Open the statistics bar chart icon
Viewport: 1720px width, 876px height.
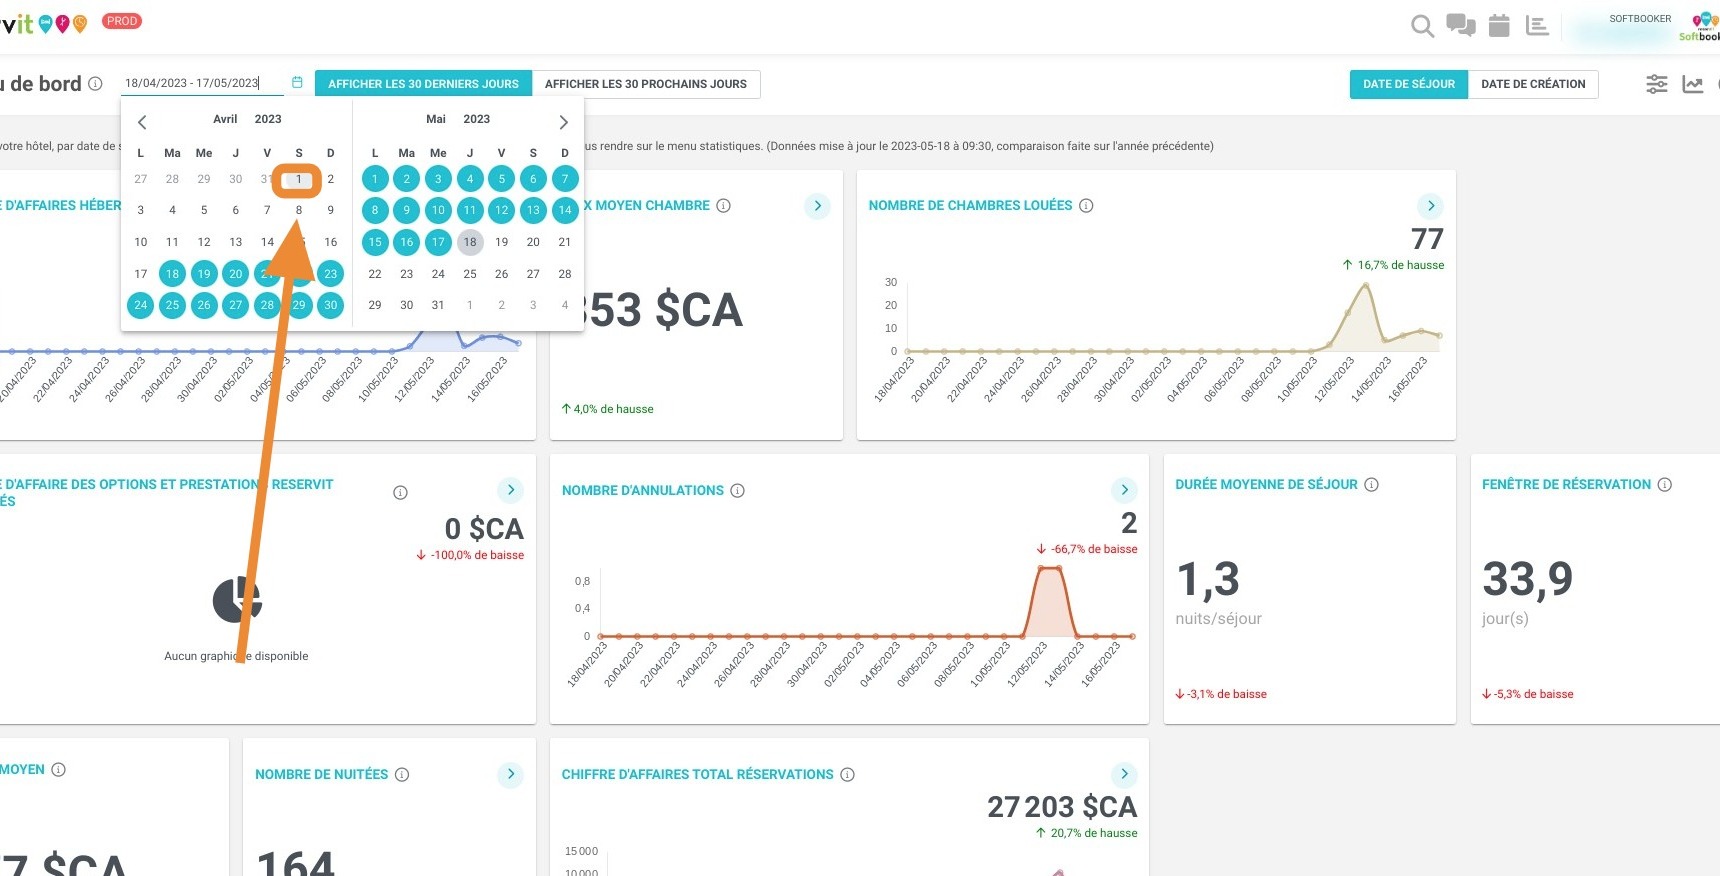[1537, 26]
